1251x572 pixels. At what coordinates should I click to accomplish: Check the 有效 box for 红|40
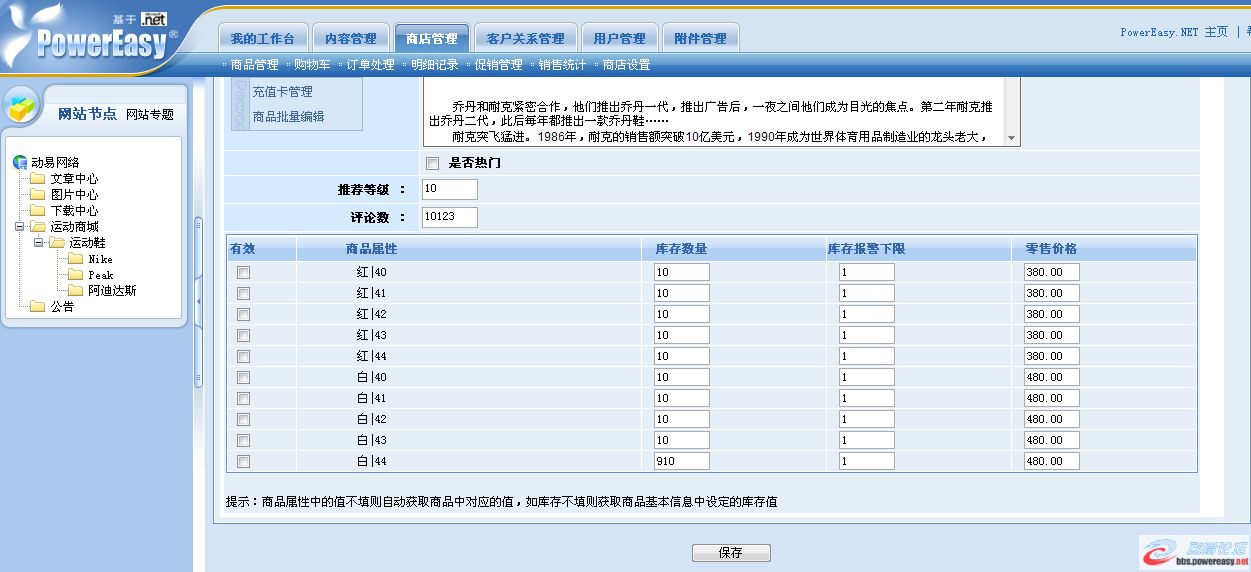coord(243,272)
